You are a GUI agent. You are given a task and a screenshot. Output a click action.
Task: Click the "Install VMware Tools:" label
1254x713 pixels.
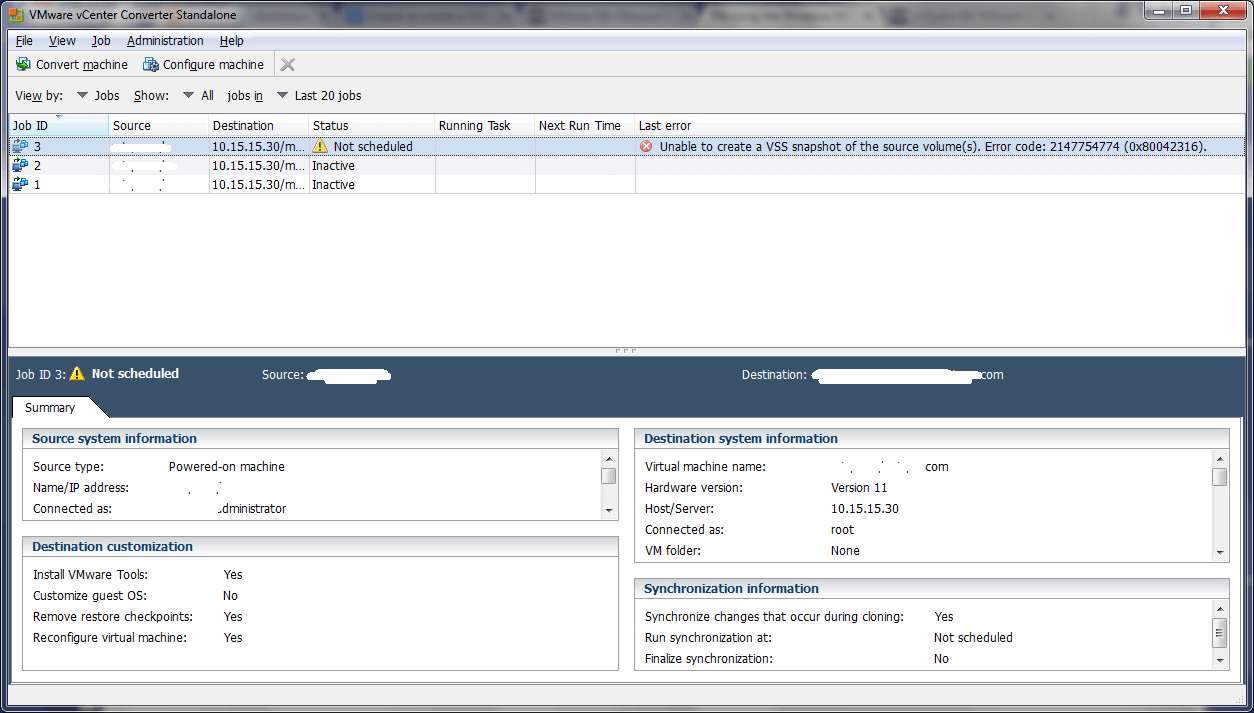click(88, 575)
